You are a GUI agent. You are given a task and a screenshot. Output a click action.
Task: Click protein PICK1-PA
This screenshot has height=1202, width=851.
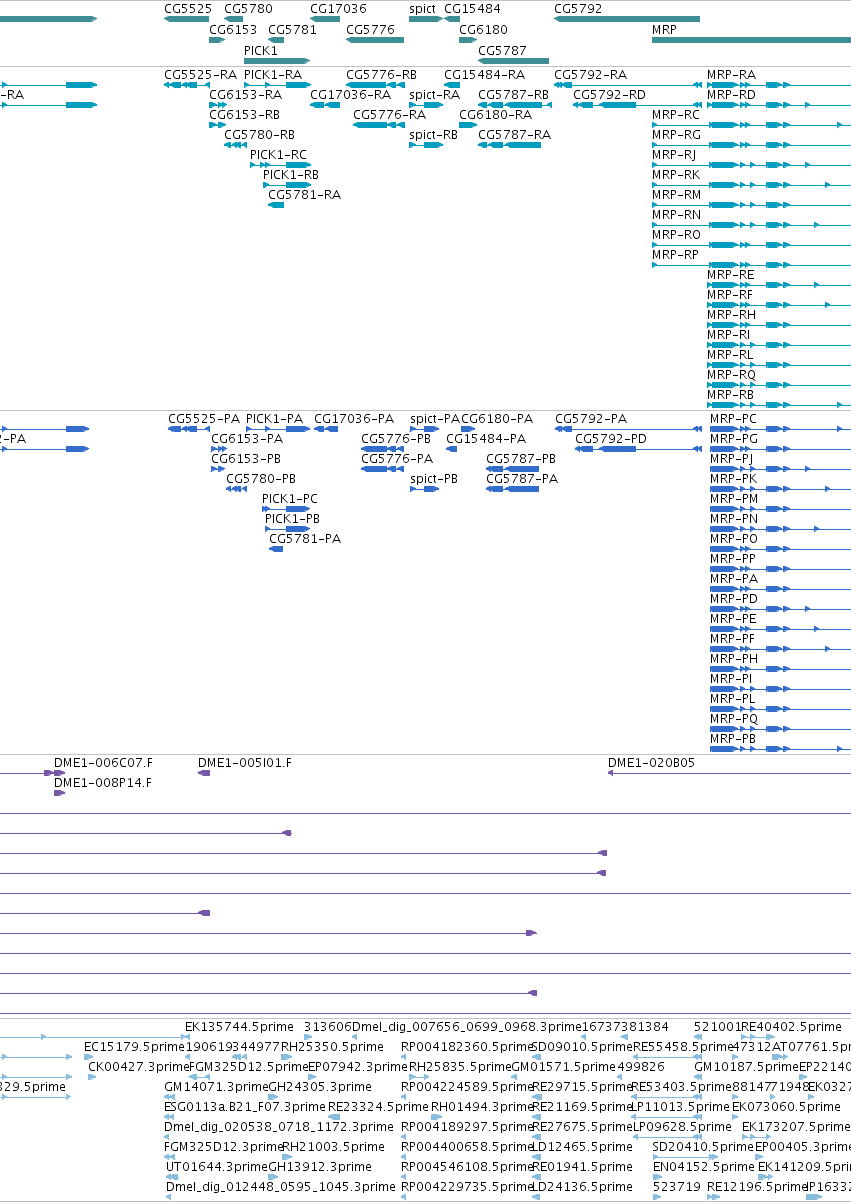click(x=275, y=419)
